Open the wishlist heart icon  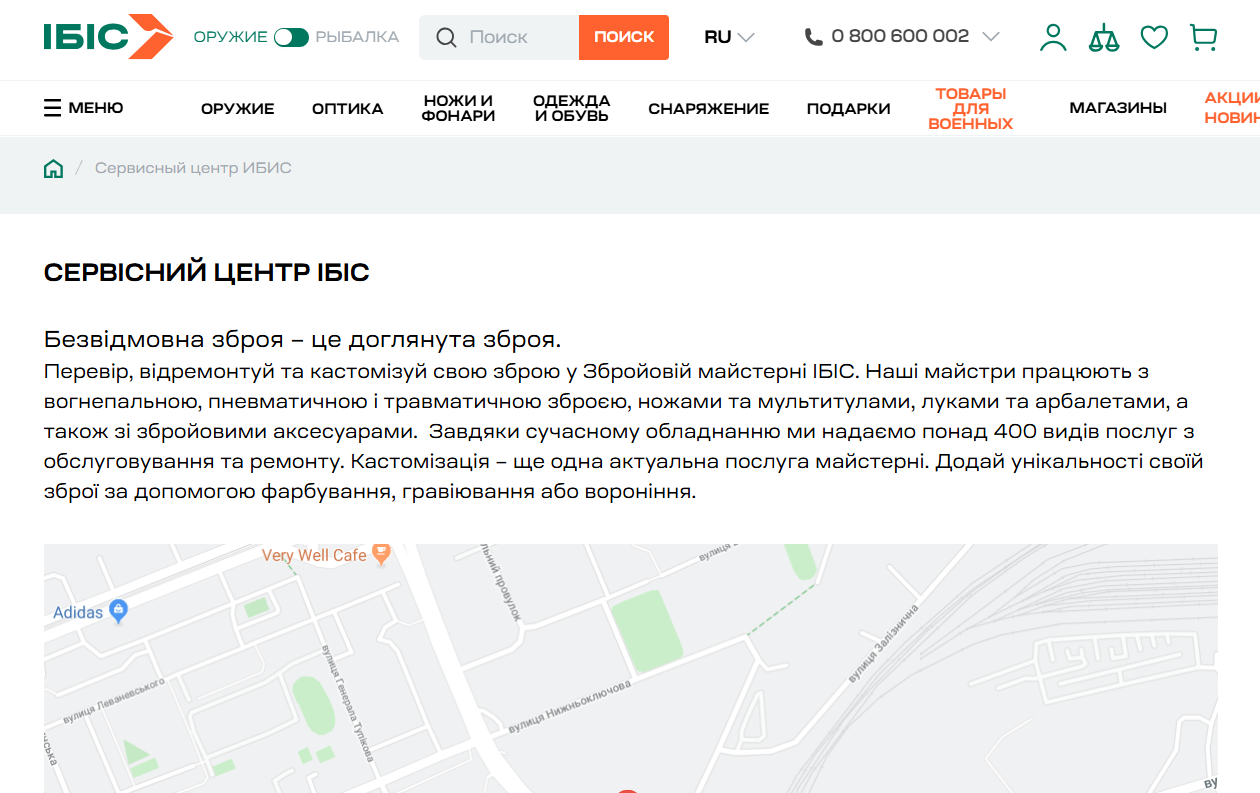[1154, 37]
